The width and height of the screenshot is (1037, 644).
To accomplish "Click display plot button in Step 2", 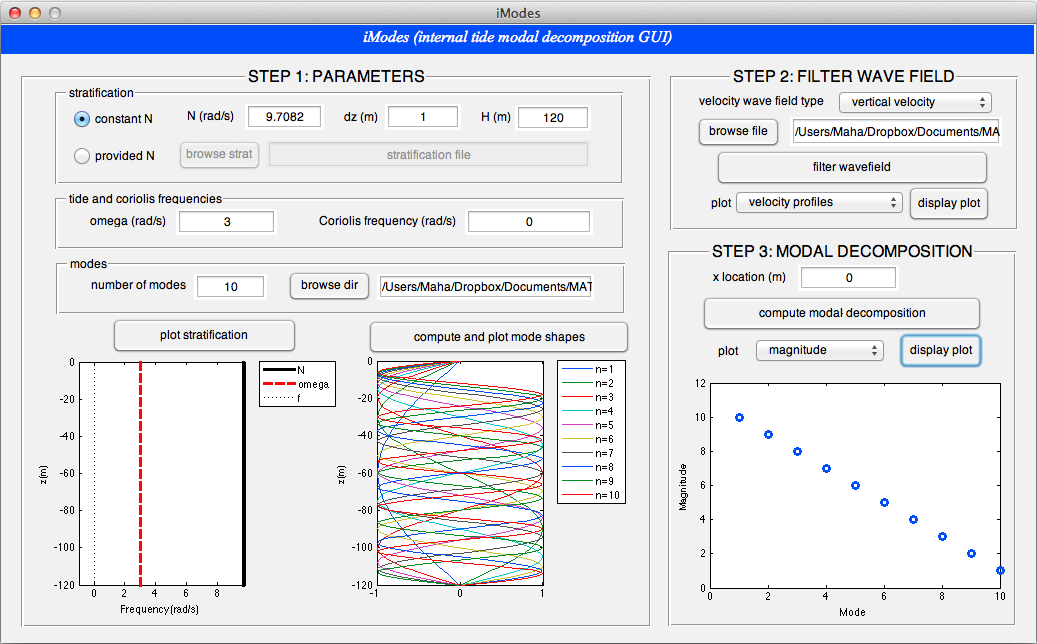I will click(x=948, y=203).
